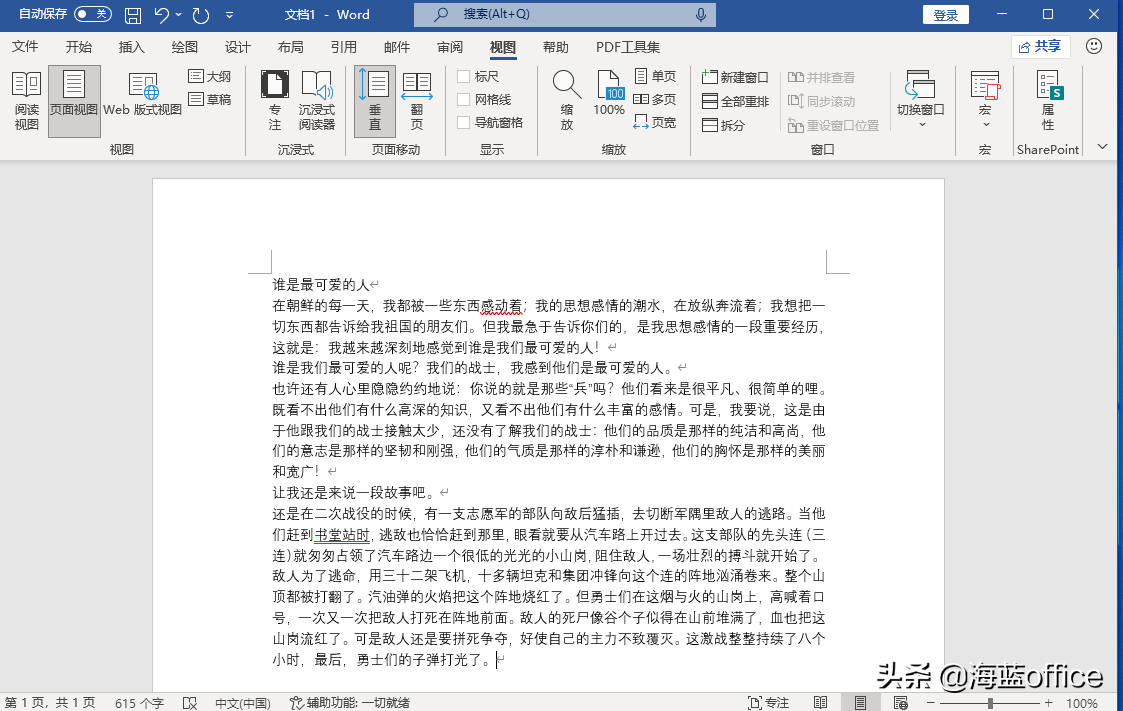Enable the Ruler (标尺) checkbox

point(464,77)
